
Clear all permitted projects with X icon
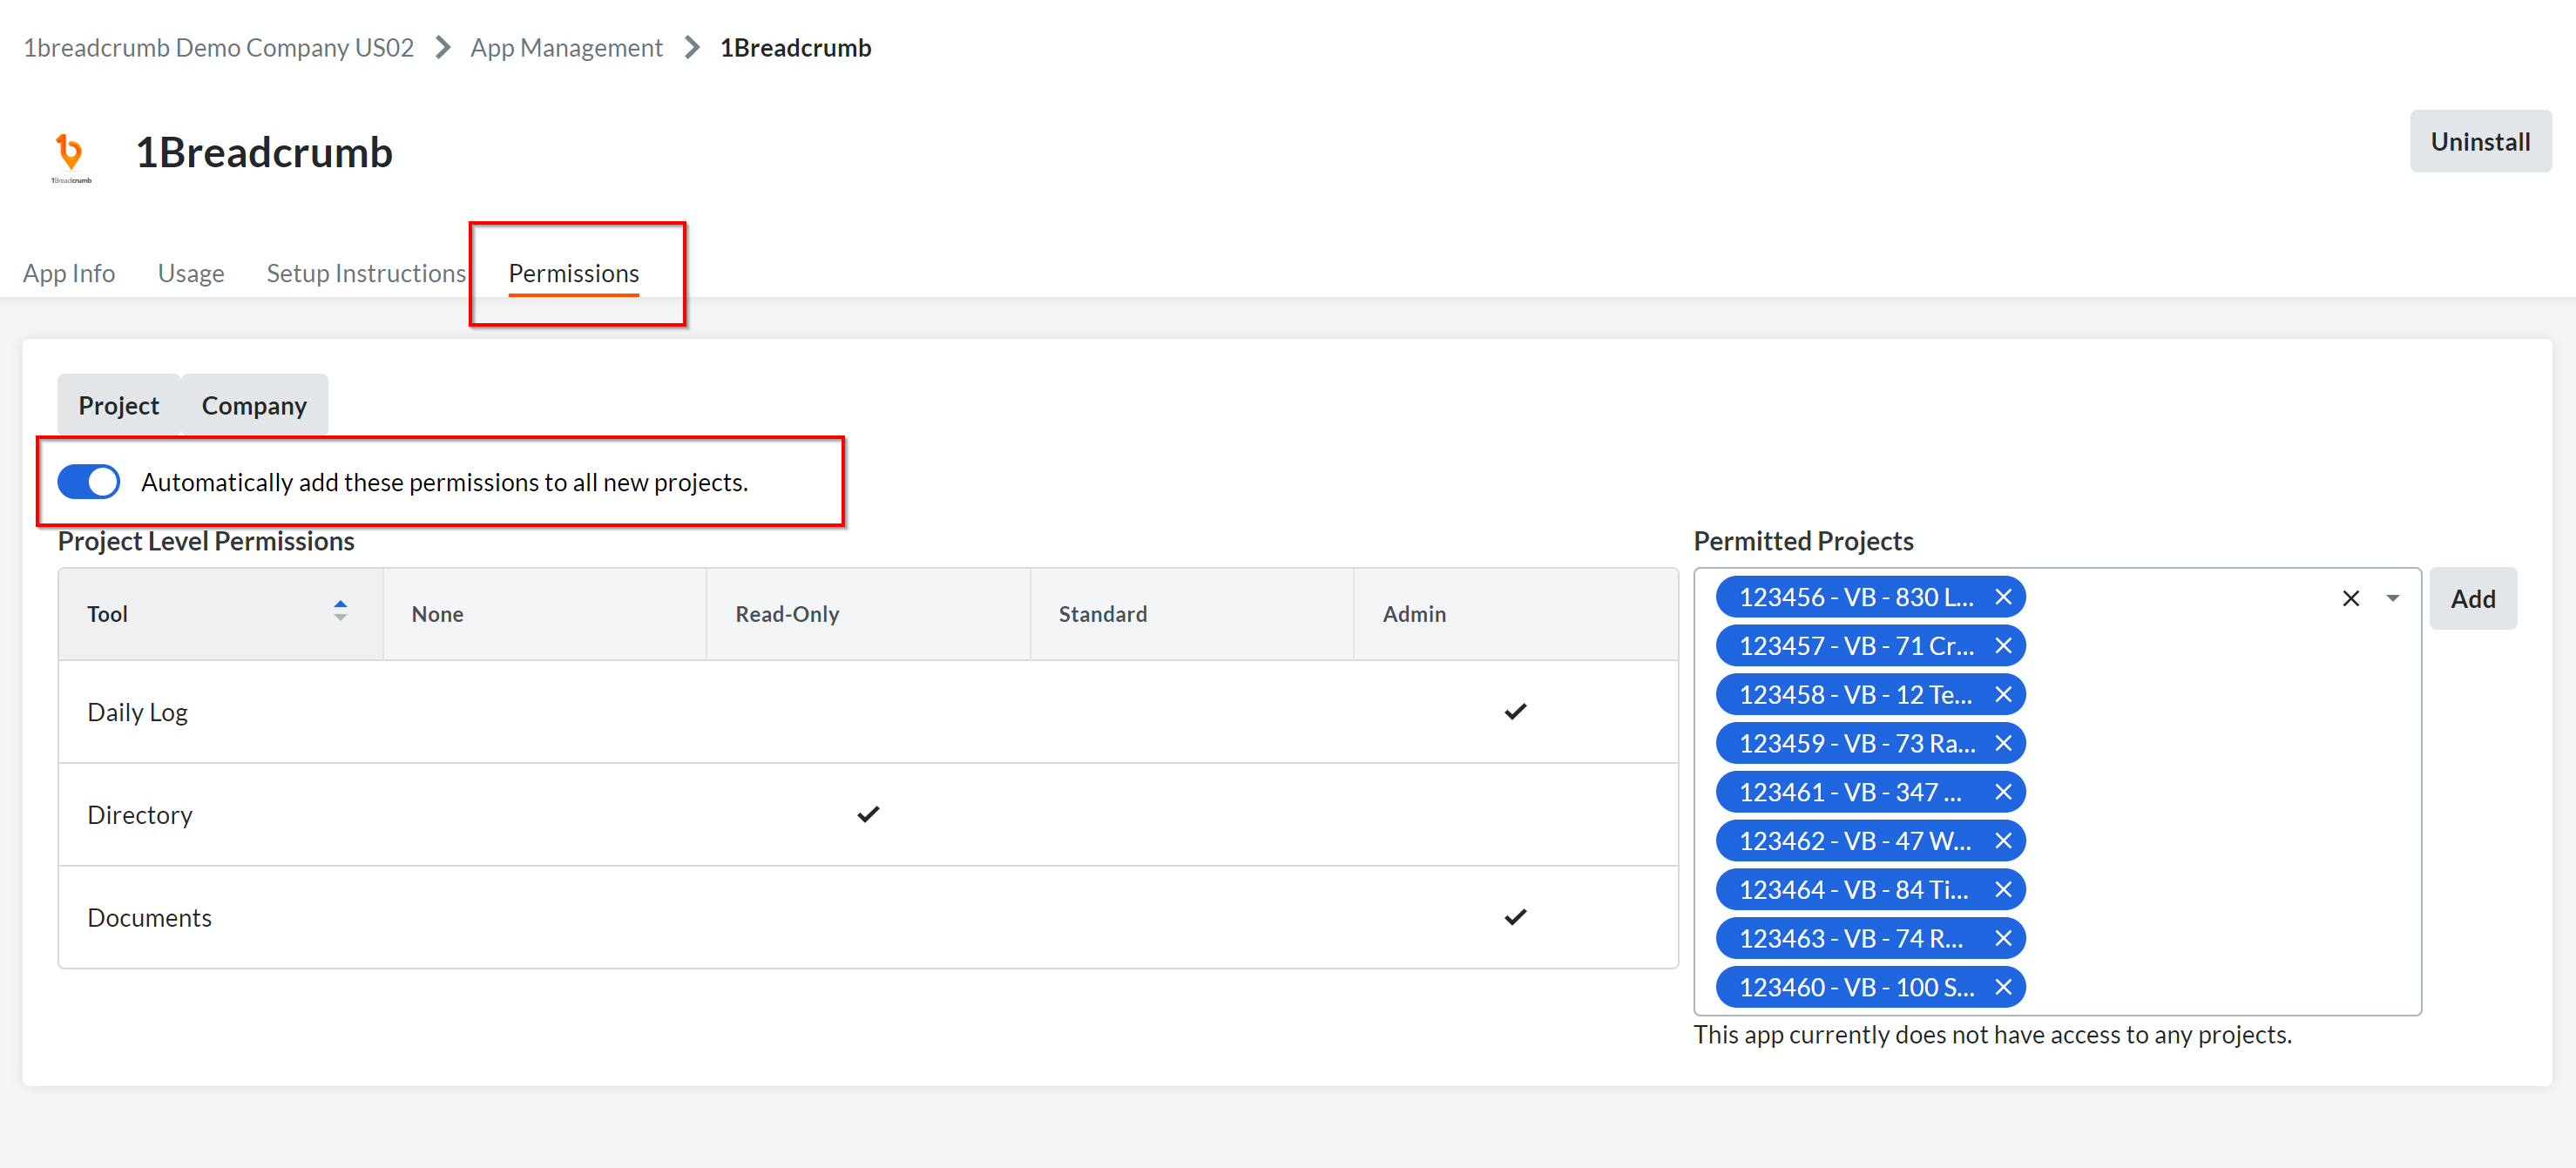[x=2351, y=598]
